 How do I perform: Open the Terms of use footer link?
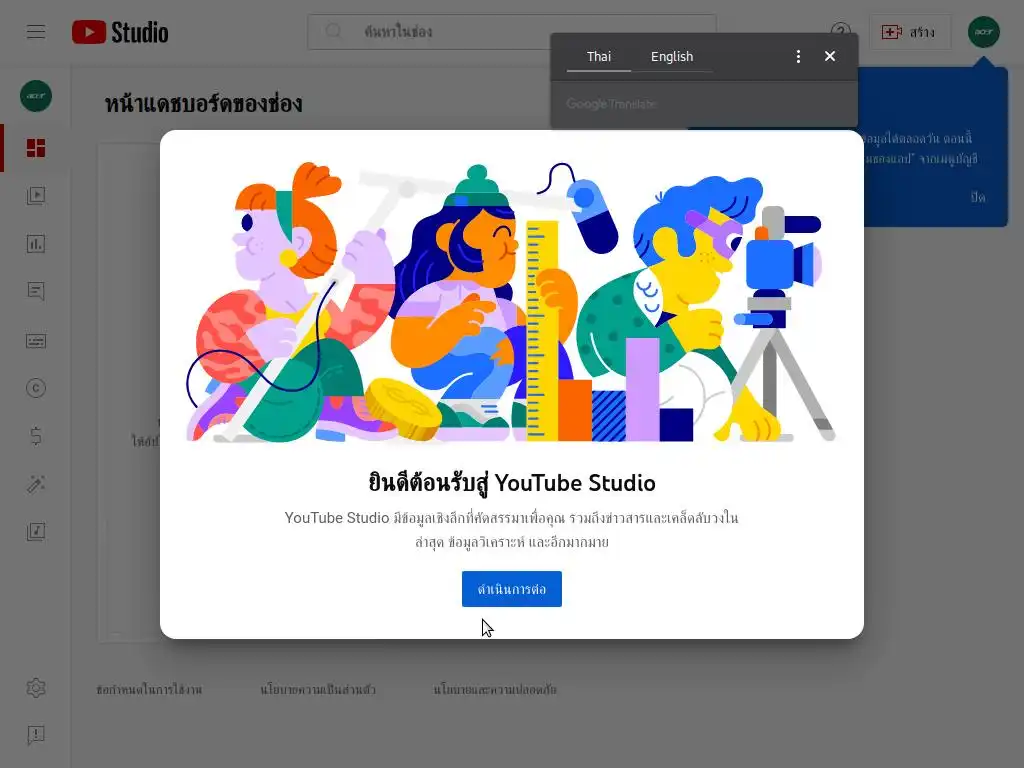(149, 690)
